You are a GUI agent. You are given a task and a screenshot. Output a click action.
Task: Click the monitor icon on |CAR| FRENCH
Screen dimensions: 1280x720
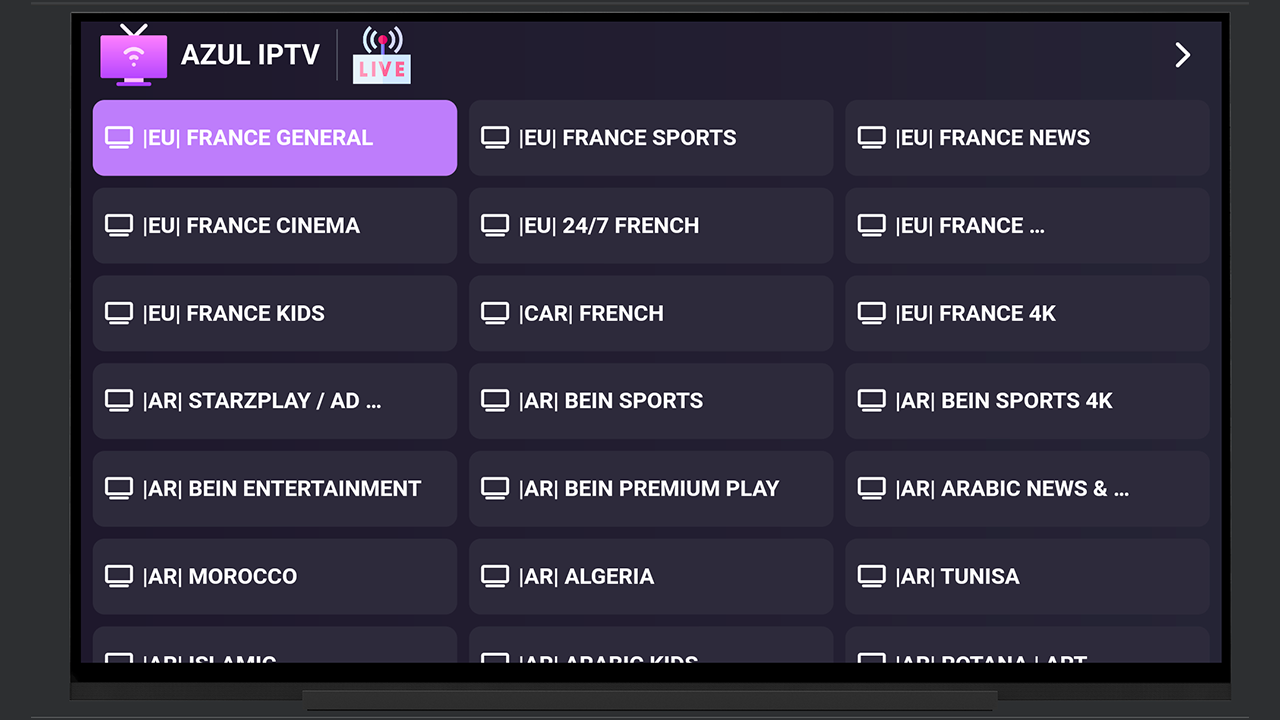coord(495,313)
